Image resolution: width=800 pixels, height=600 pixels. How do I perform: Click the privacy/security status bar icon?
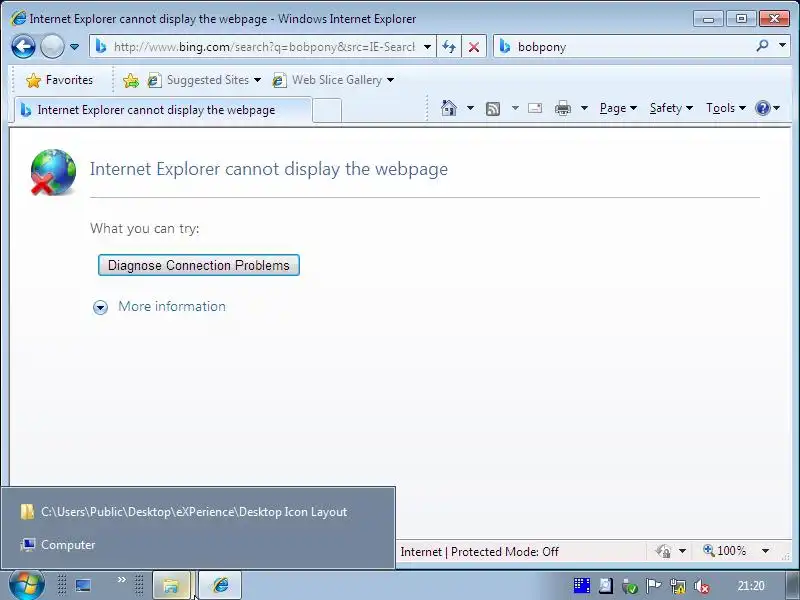point(663,551)
